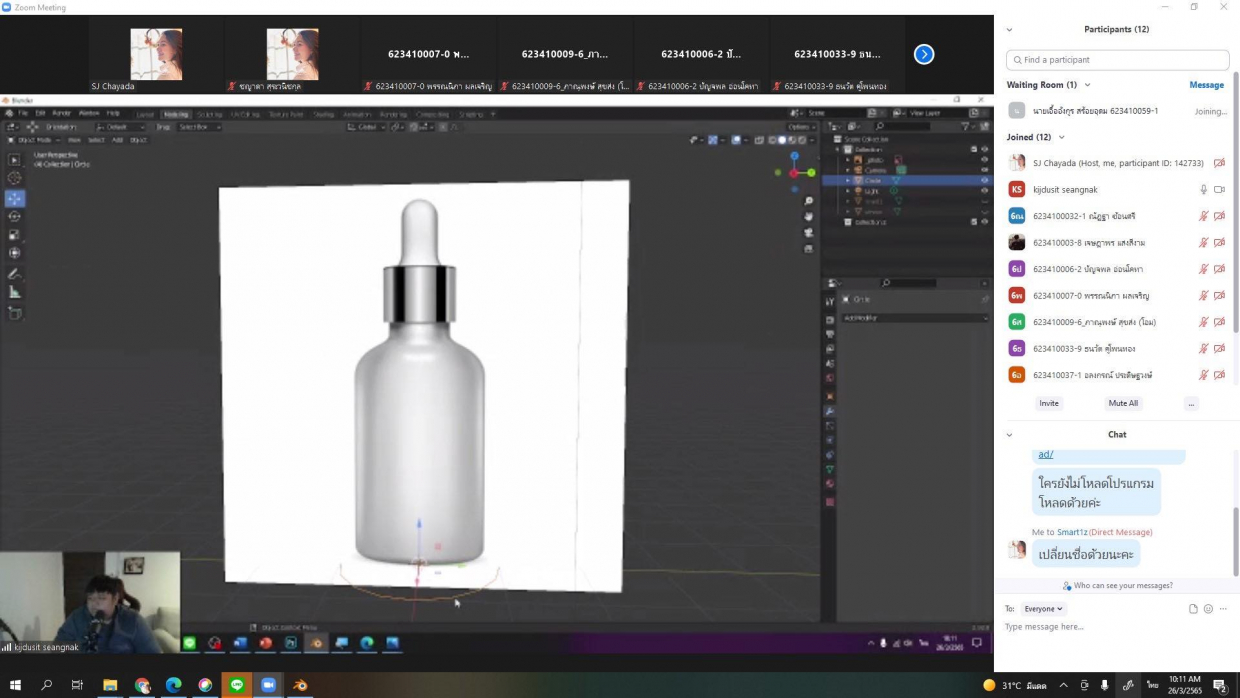Click the Find a participant search box
The height and width of the screenshot is (698, 1240).
1117,60
